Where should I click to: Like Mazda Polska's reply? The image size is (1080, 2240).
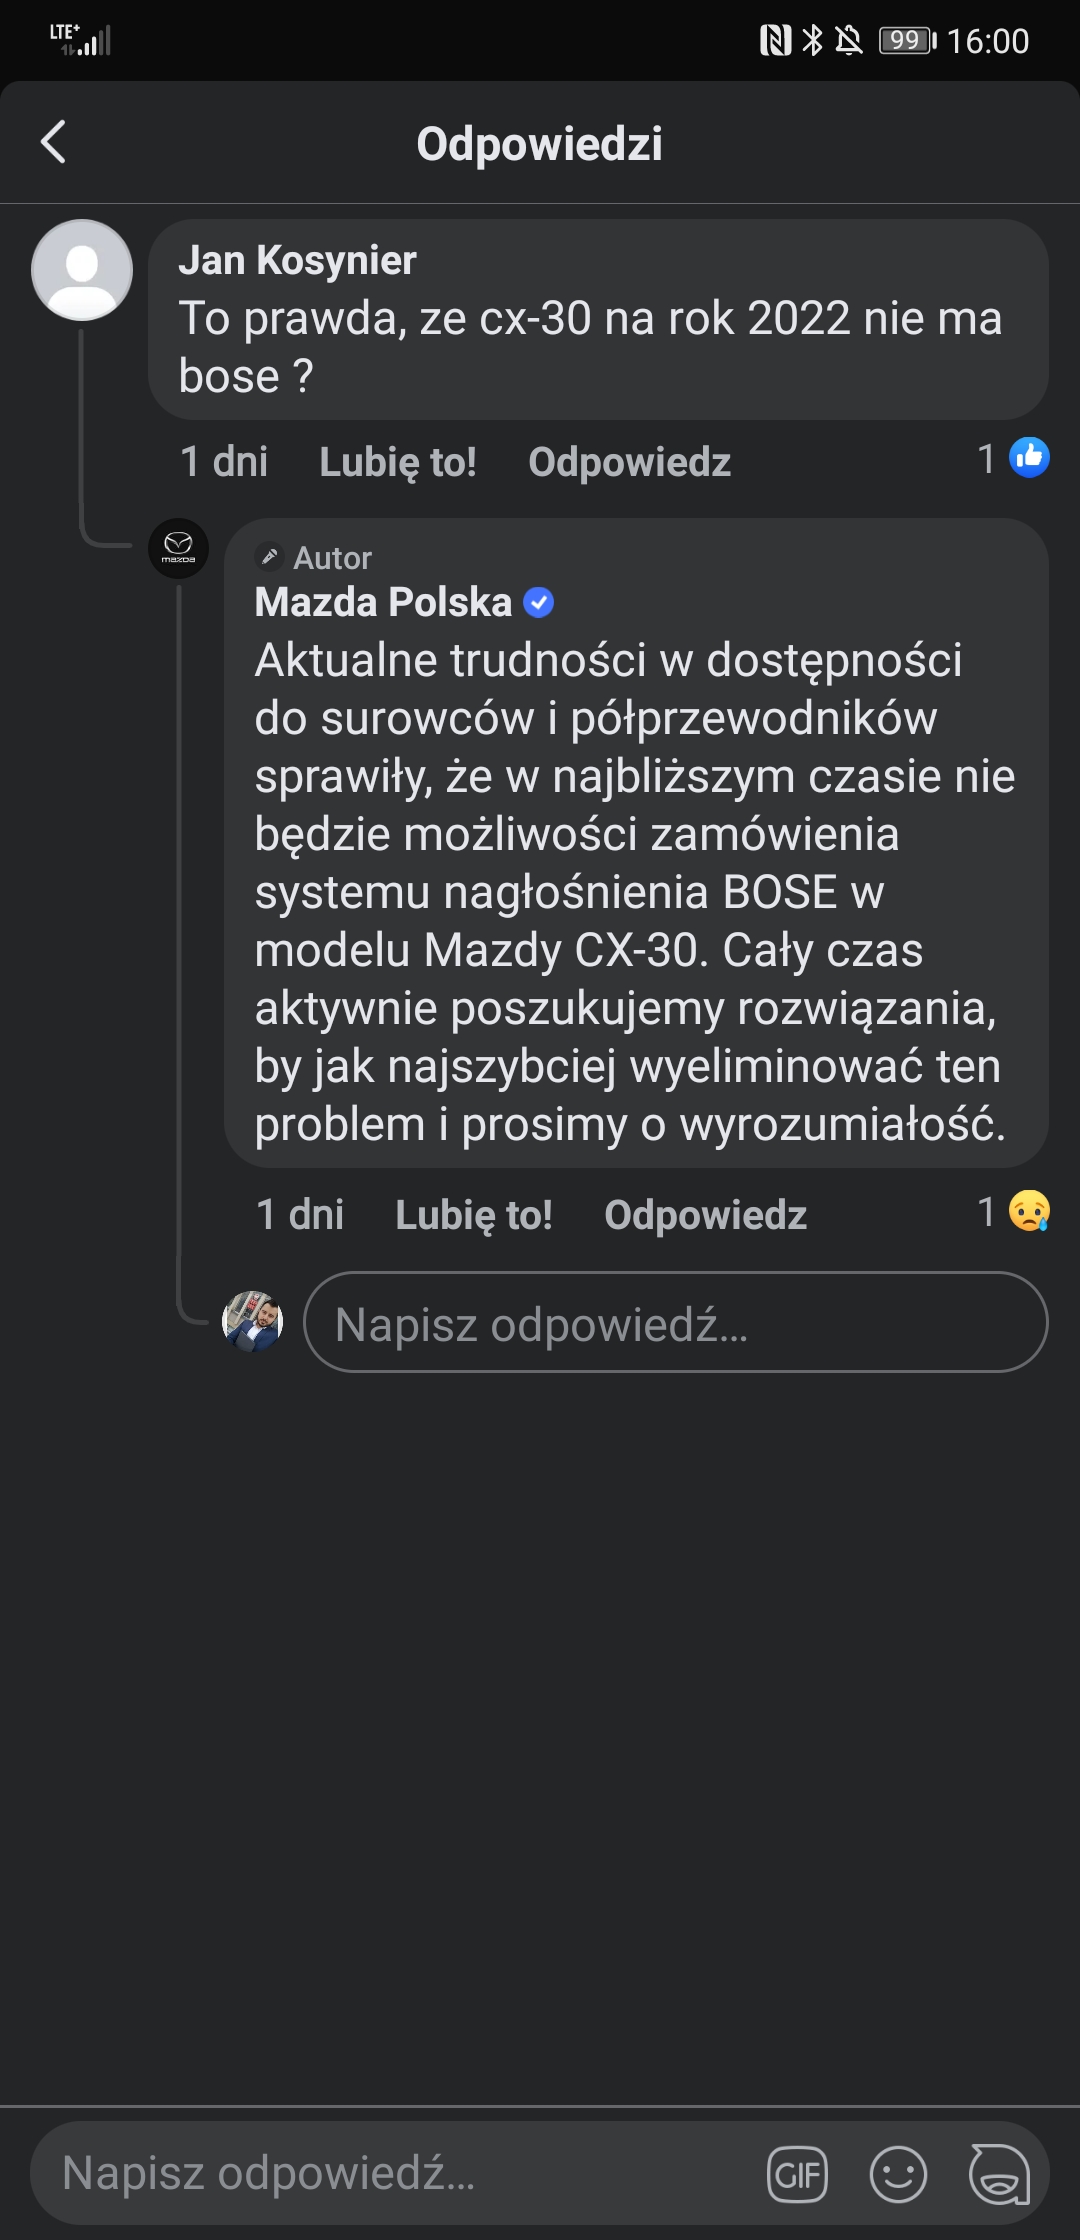473,1215
